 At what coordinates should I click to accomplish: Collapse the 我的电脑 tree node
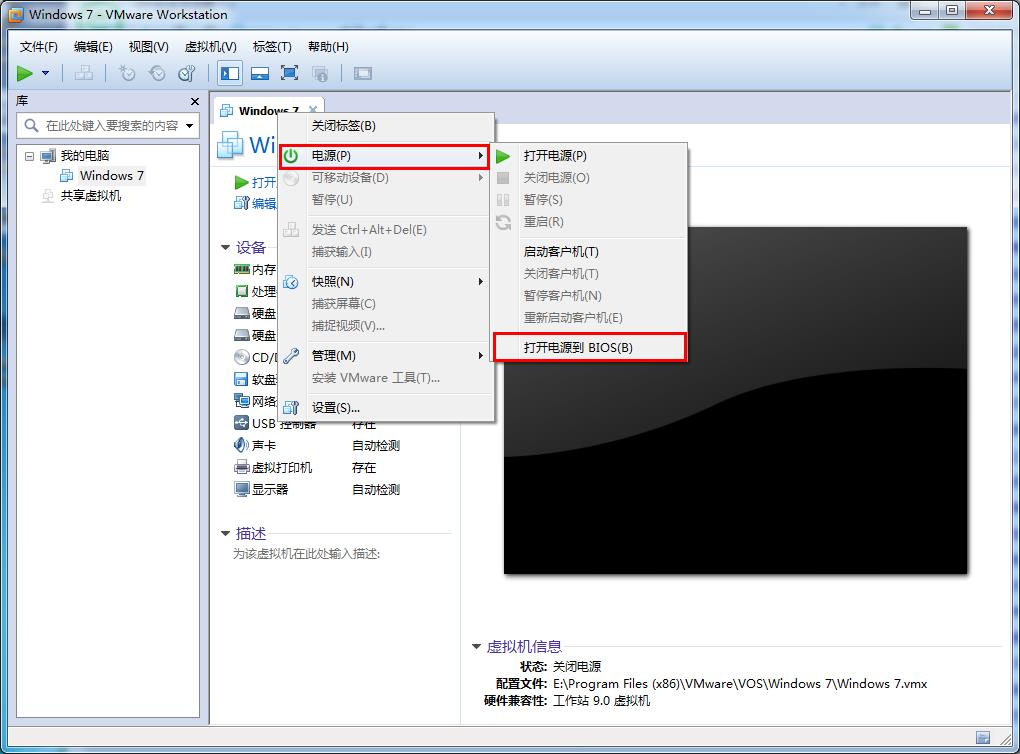(29, 156)
